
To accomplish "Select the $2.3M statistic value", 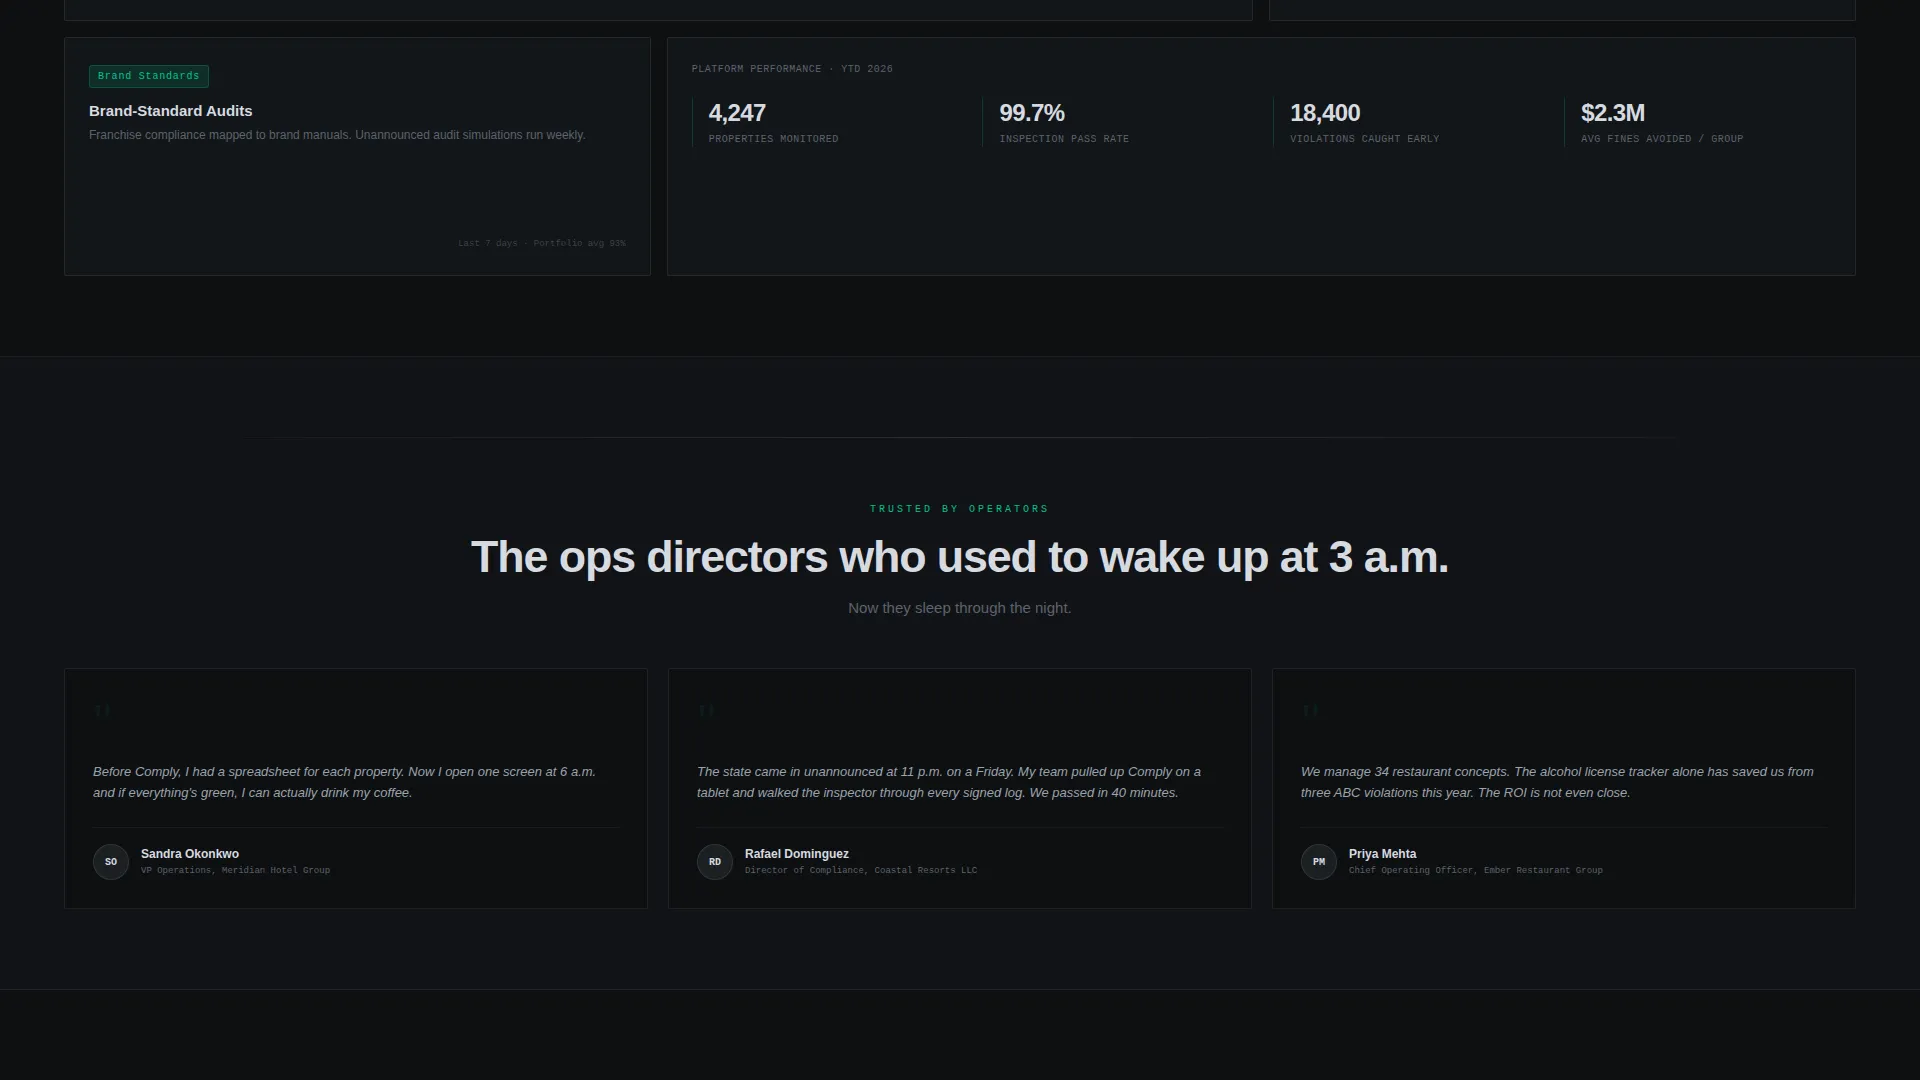I will (x=1613, y=113).
